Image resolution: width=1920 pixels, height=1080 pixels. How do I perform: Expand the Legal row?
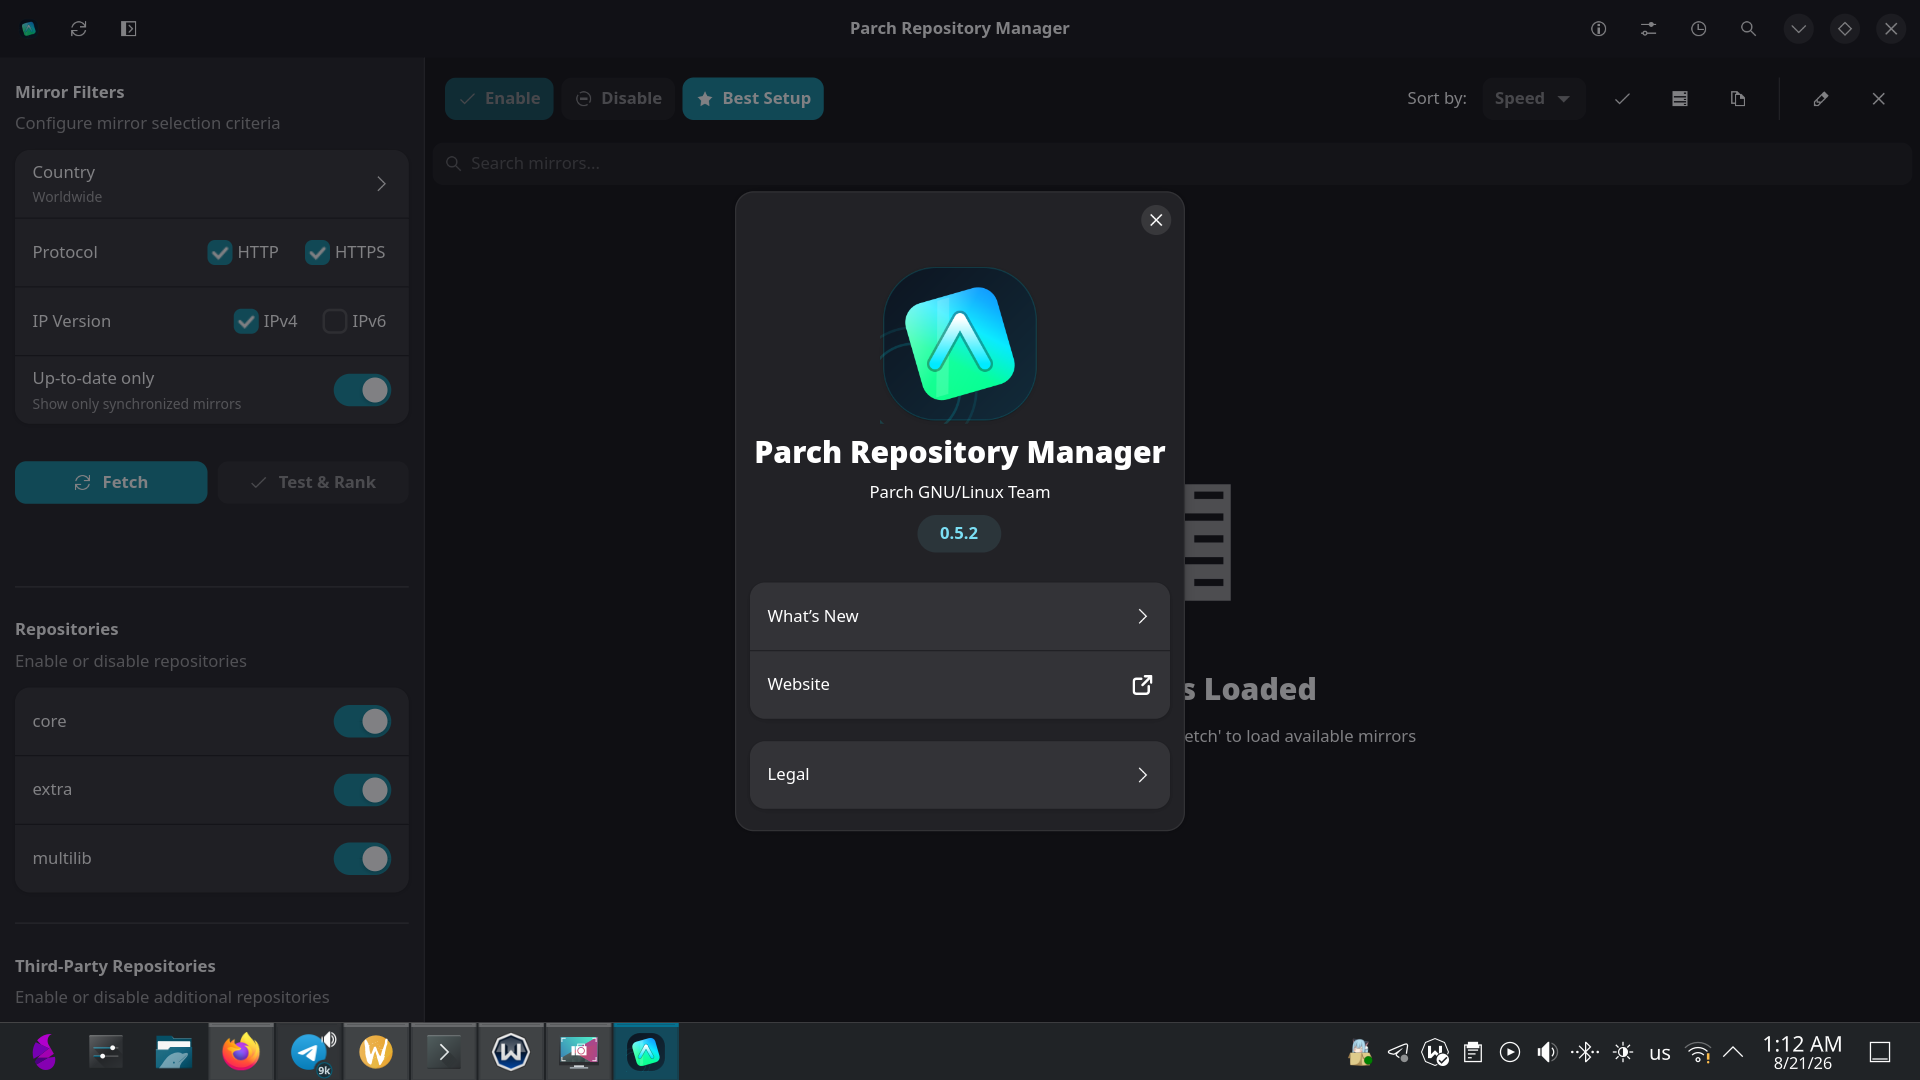(960, 775)
